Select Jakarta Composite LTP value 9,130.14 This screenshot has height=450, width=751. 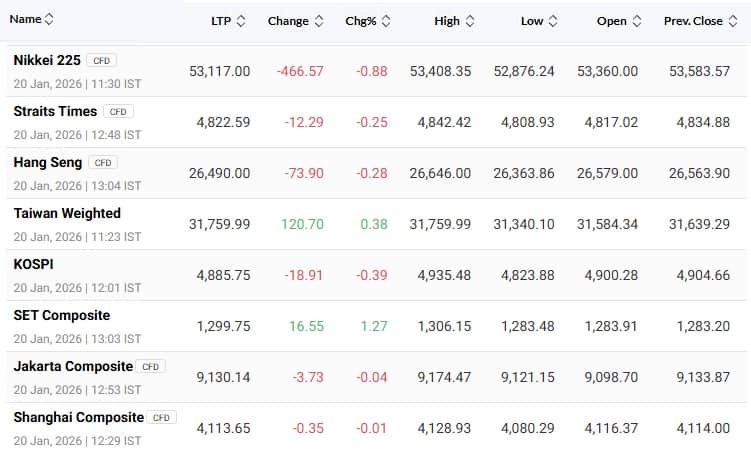pos(223,378)
